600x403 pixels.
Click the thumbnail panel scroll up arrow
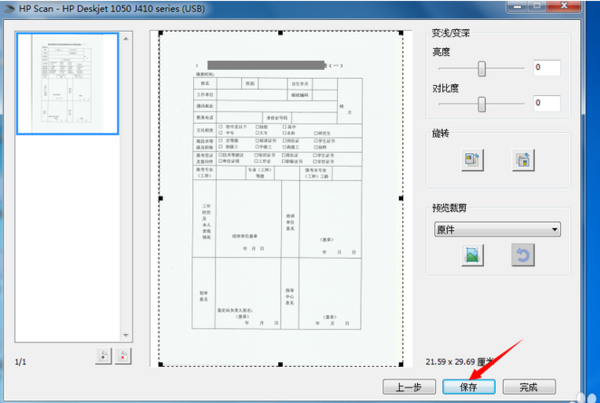tap(126, 37)
